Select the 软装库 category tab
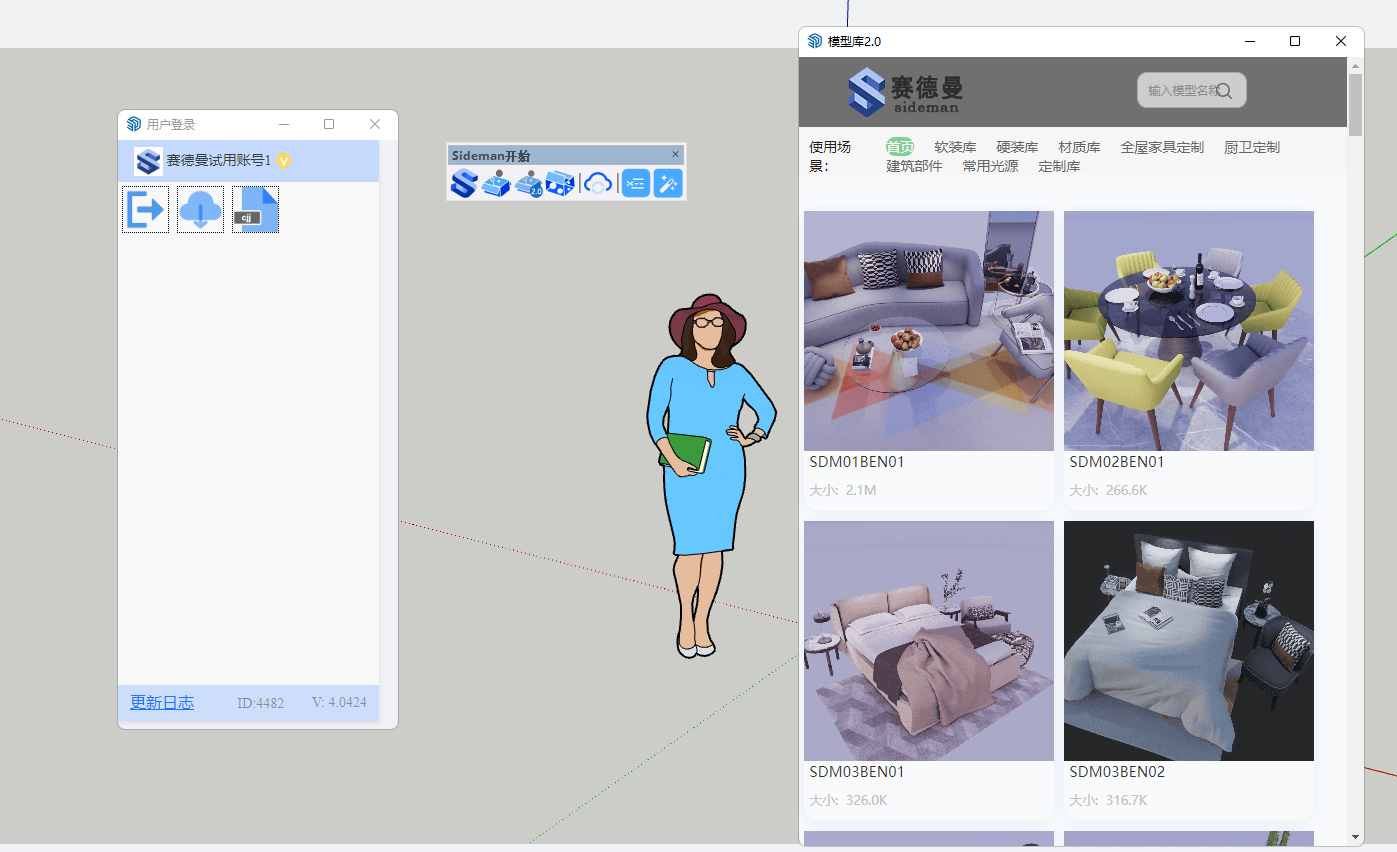This screenshot has height=852, width=1397. [x=955, y=147]
